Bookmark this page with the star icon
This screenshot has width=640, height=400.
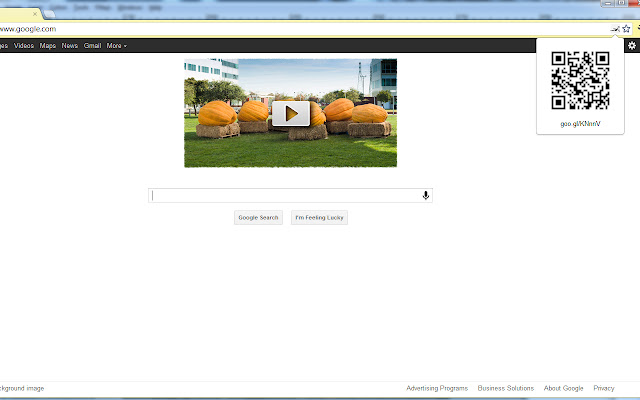pyautogui.click(x=626, y=29)
